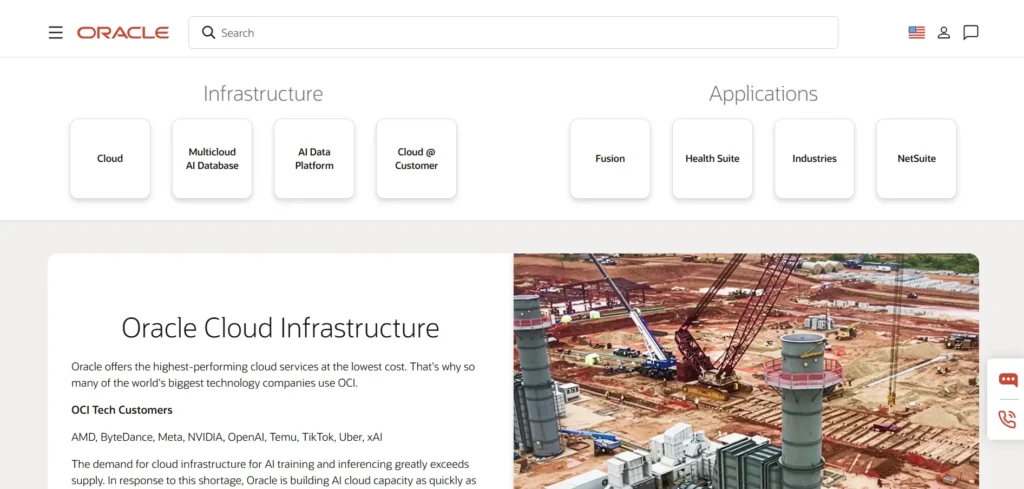Click the OCI Tech Customers subheading

122,410
